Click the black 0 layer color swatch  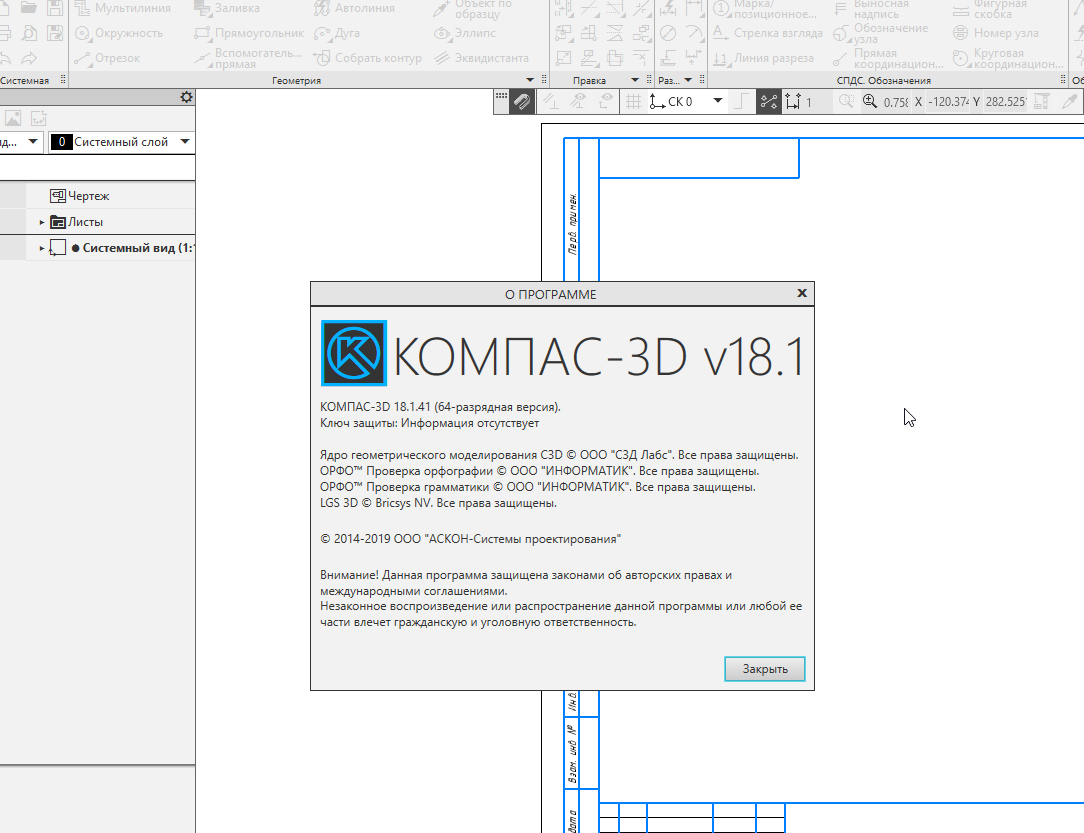pyautogui.click(x=61, y=142)
